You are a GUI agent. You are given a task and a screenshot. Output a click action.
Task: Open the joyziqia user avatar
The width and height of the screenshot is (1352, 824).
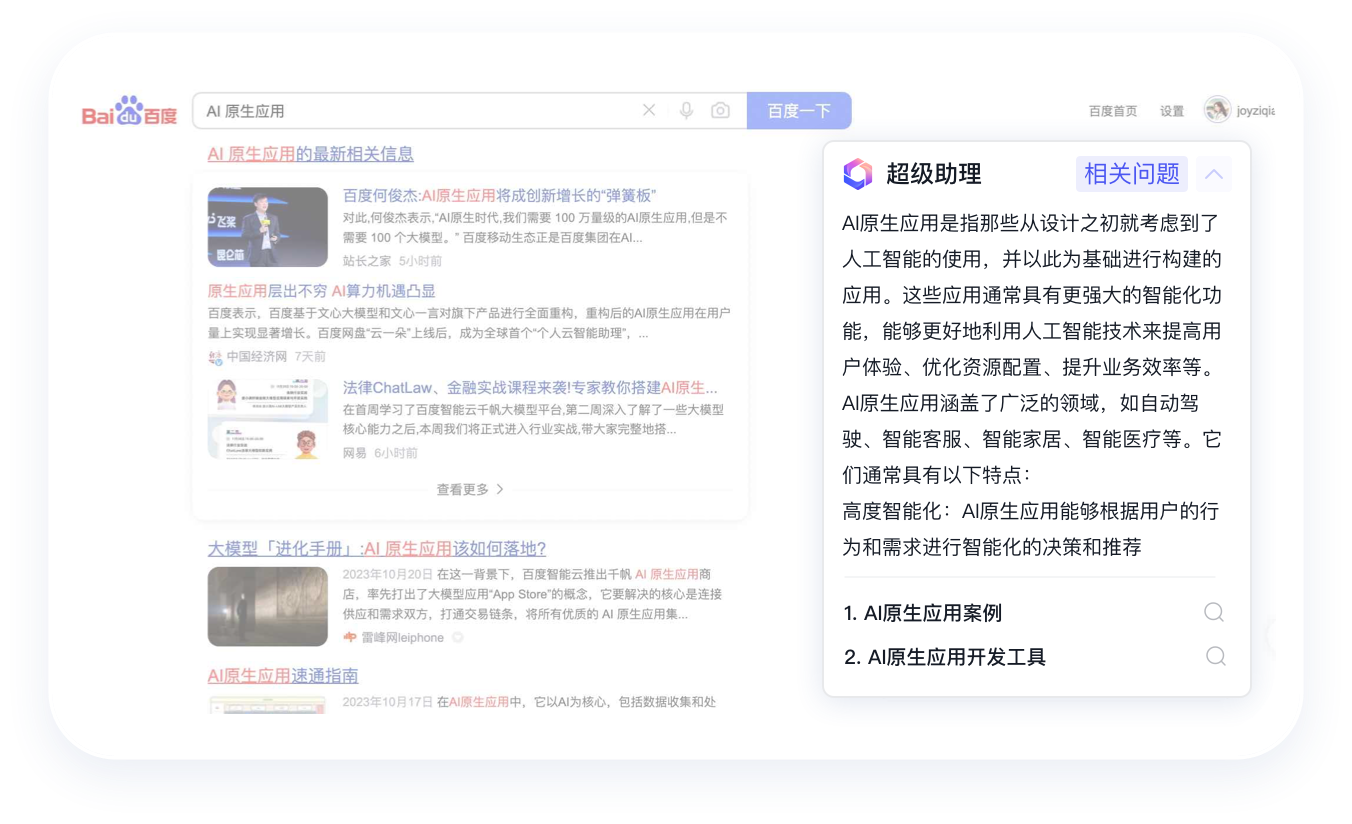(1217, 110)
